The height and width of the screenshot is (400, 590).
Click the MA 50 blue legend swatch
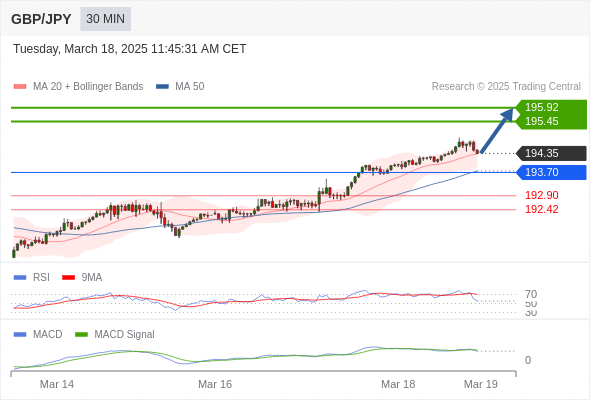tap(162, 87)
